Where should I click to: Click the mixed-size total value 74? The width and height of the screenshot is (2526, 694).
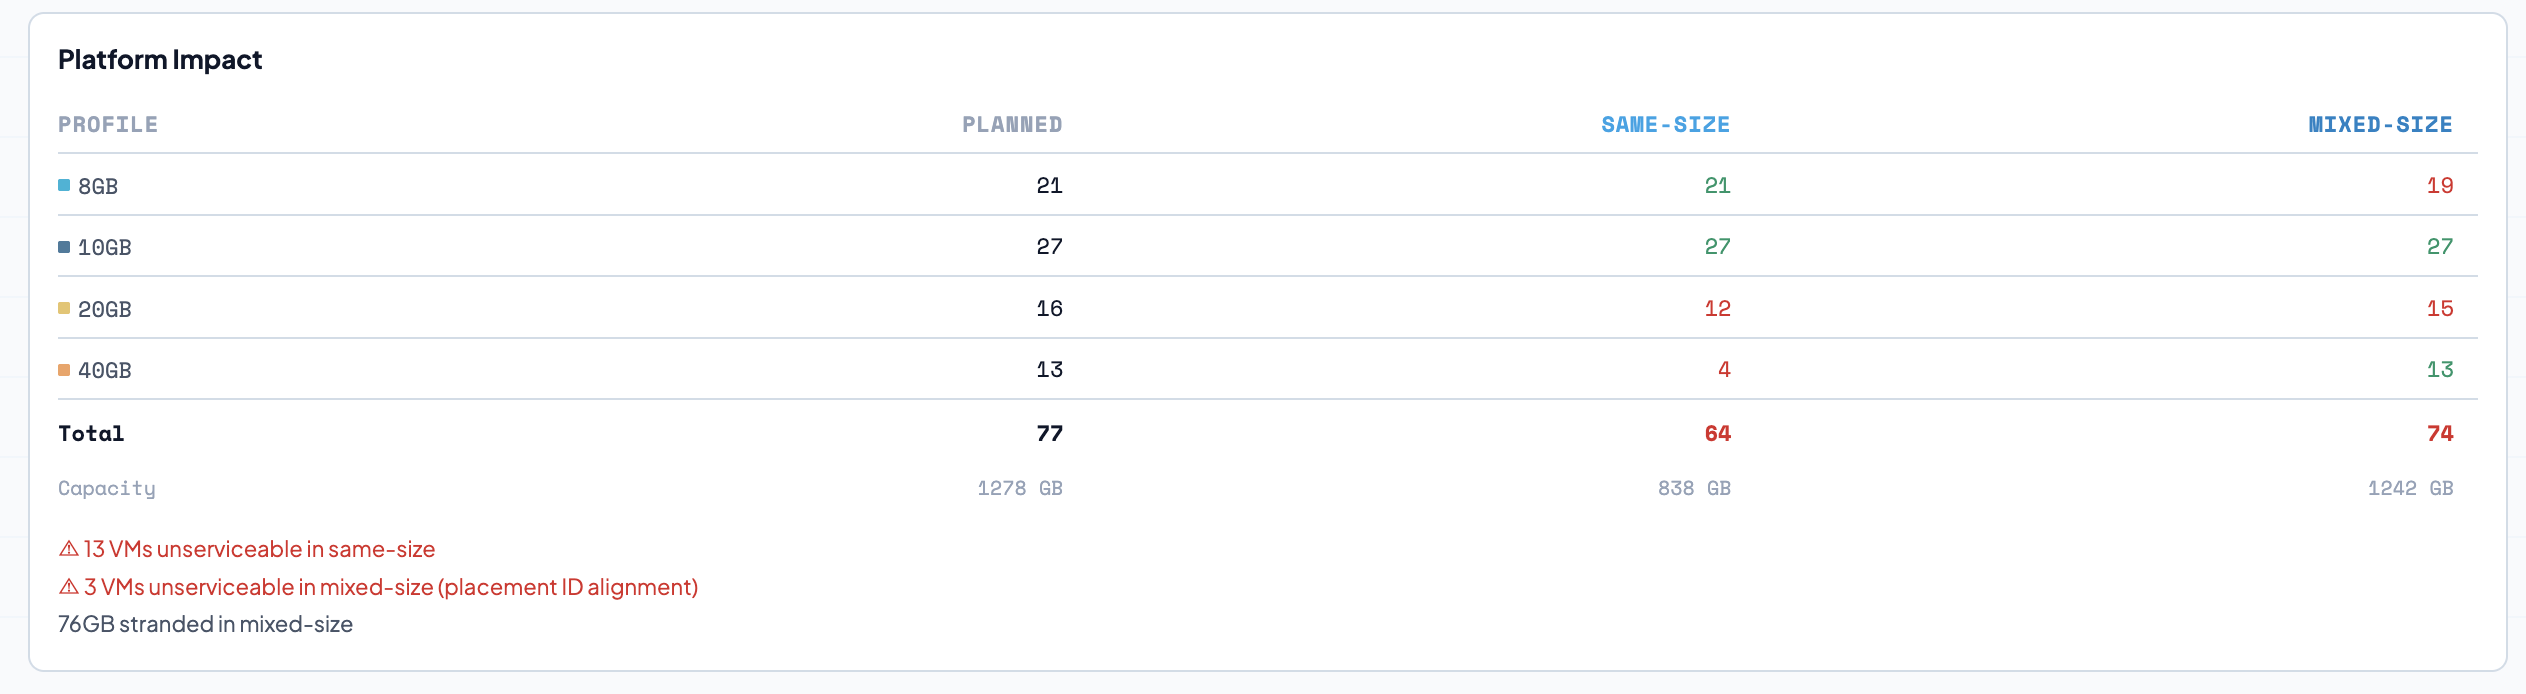point(2439,434)
